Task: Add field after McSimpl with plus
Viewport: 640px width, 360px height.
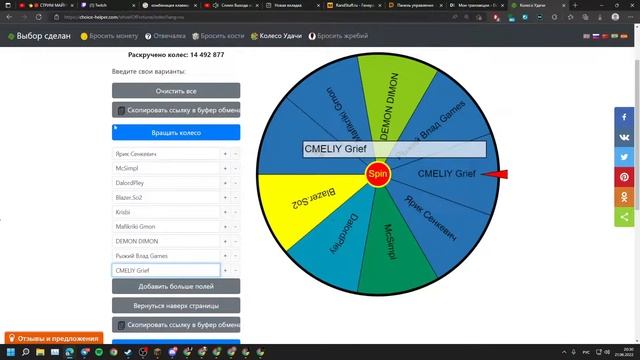Action: point(225,168)
